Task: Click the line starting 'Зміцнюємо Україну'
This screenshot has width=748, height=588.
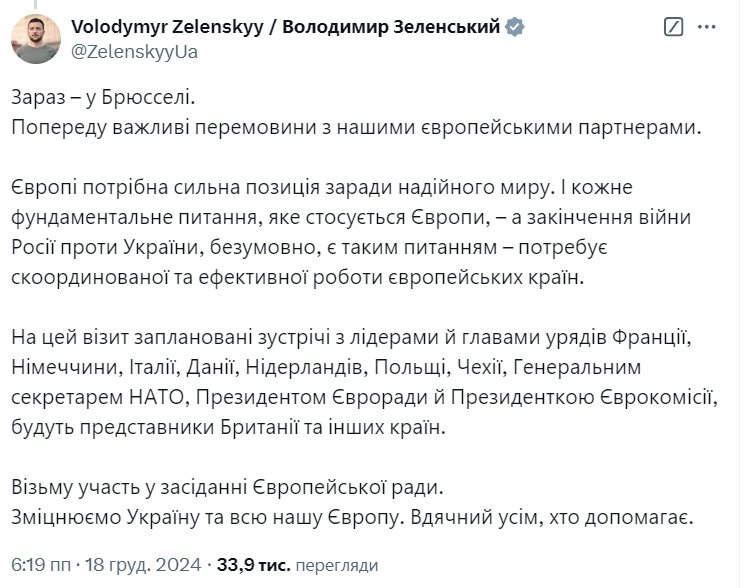Action: click(352, 517)
